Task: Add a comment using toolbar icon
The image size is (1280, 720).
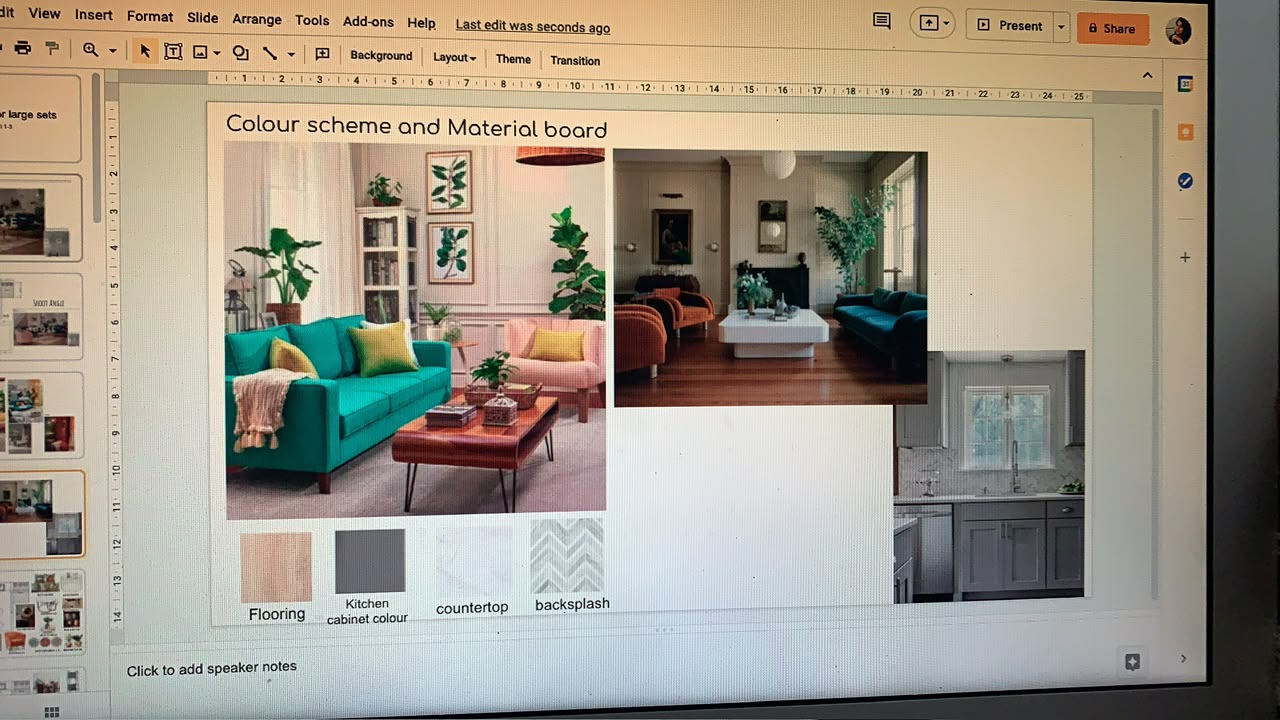Action: coord(322,54)
